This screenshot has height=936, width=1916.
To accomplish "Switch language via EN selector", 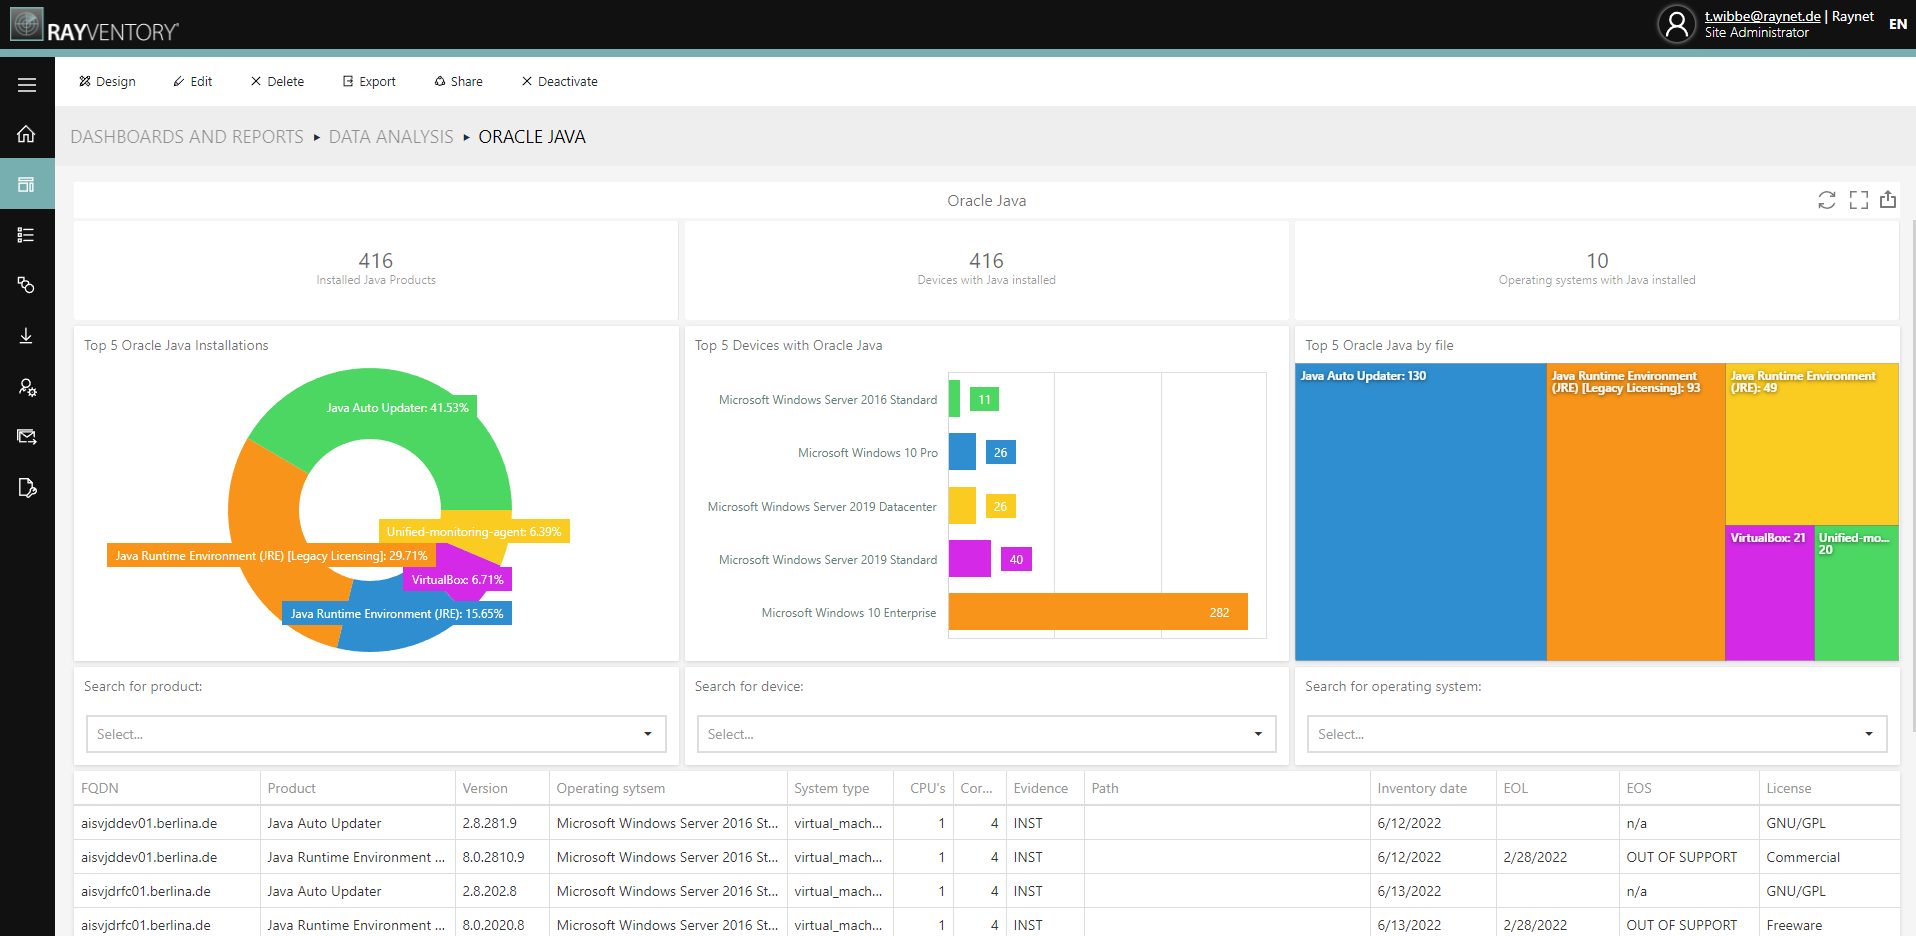I will pos(1898,24).
